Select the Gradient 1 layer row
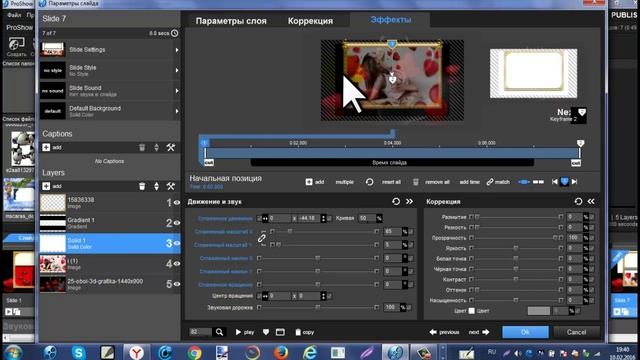Viewport: 640px width, 360px height. 110,223
